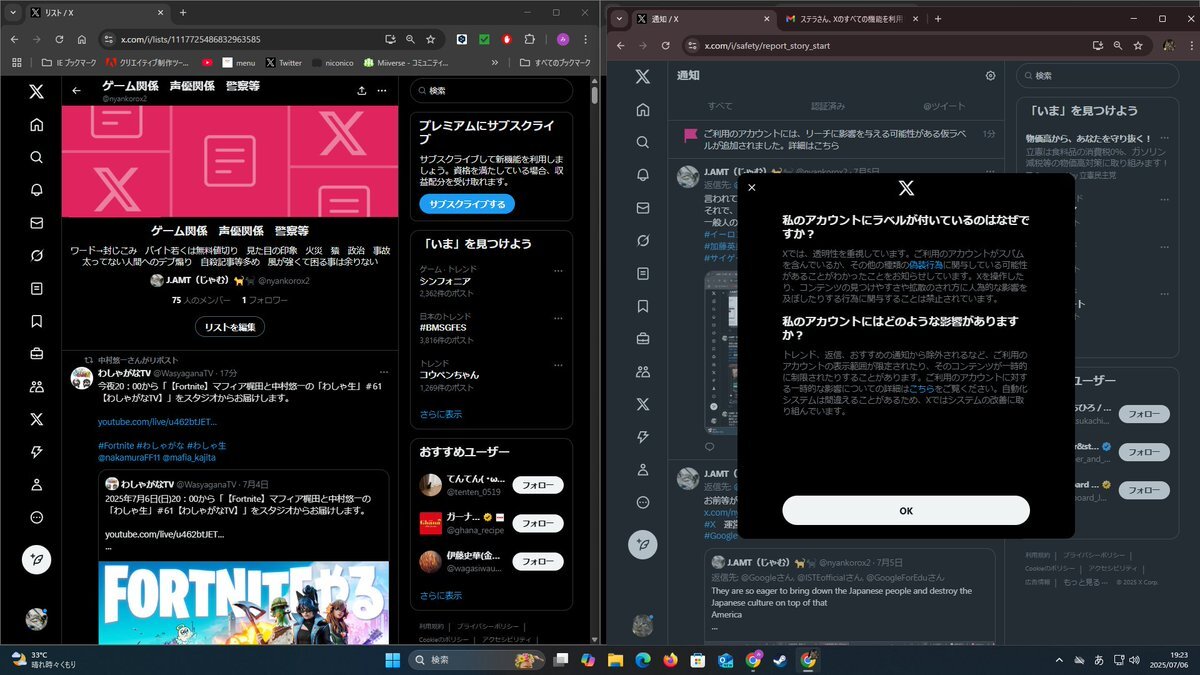Open the すべてのブックマーク folder
This screenshot has width=1200, height=675.
pyautogui.click(x=554, y=62)
